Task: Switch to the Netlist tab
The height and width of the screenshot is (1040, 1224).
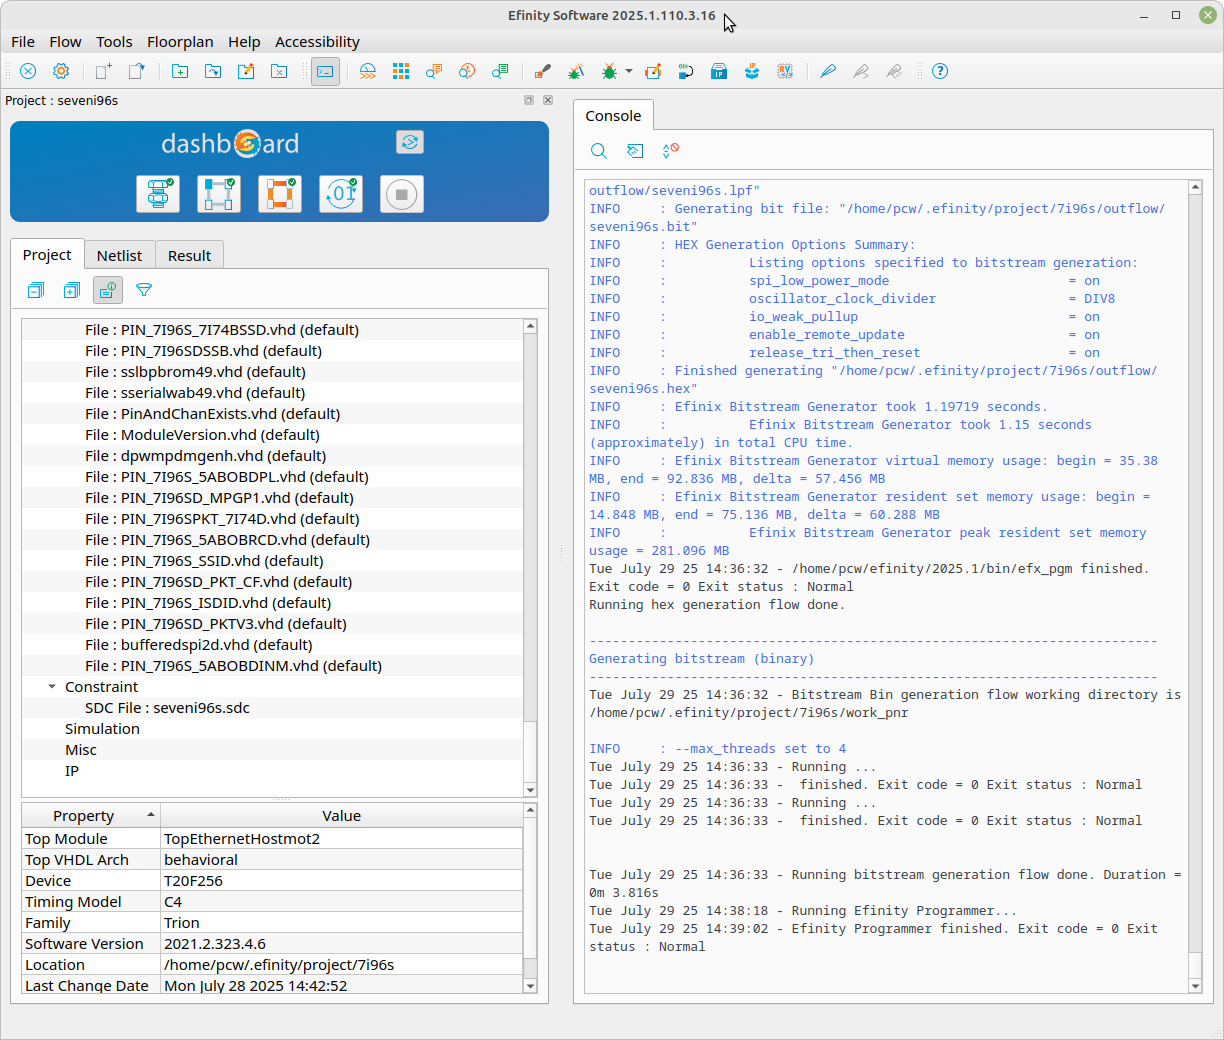Action: click(x=119, y=256)
